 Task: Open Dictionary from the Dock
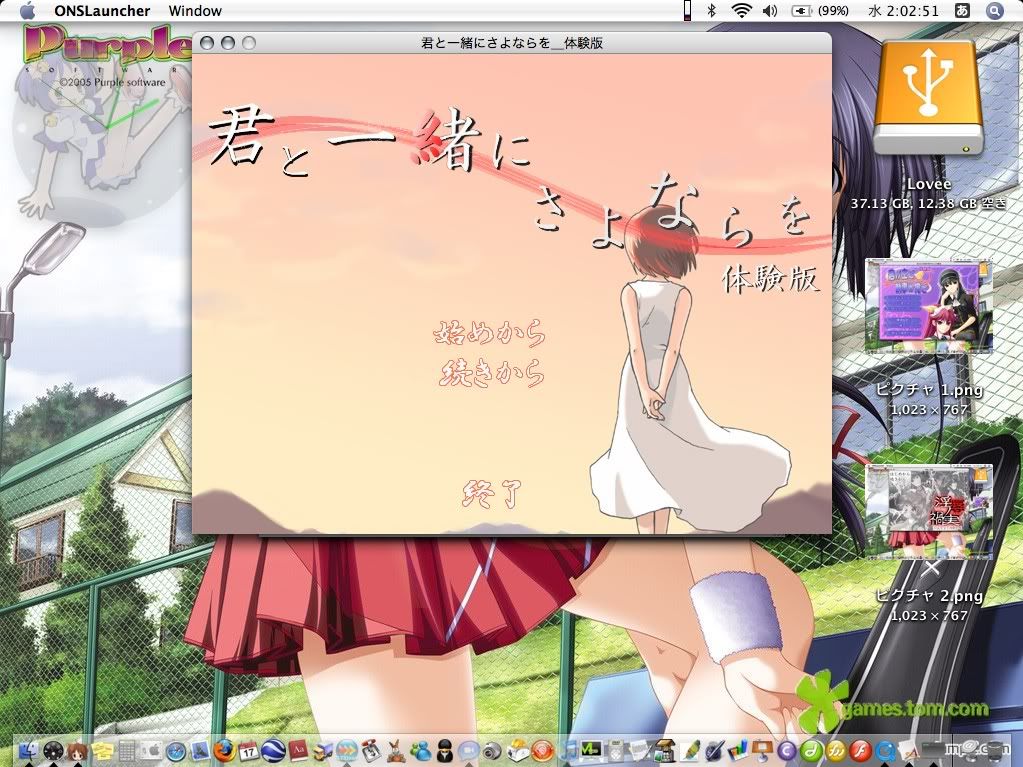coord(298,751)
